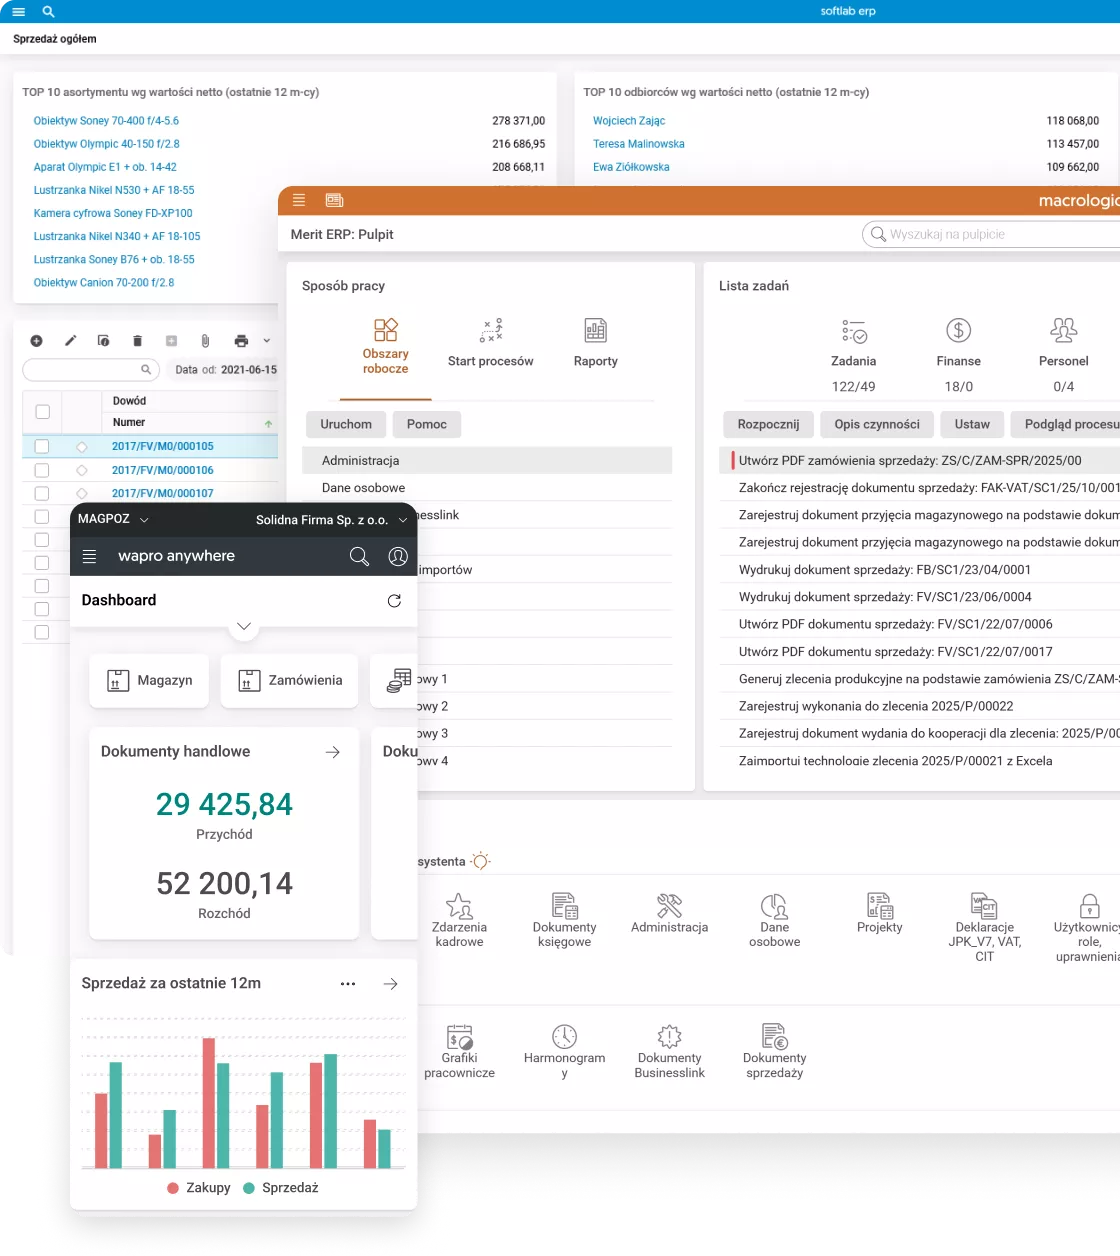
Task: Tick checkbox for row 2017/FV/M0/000105
Action: 42,447
